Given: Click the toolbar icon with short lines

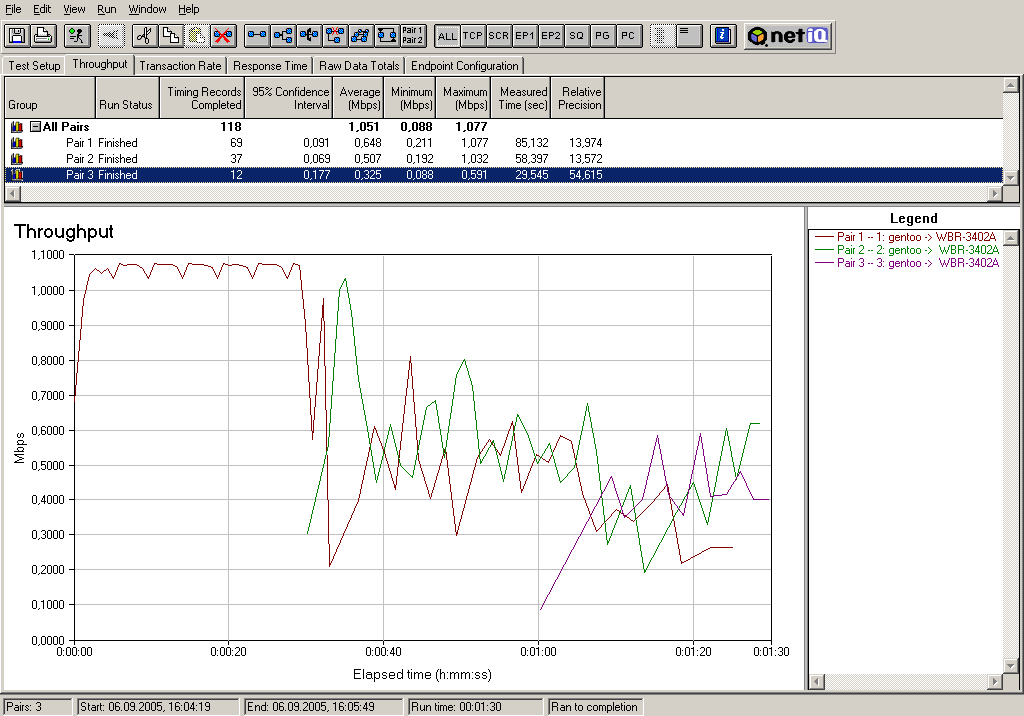Looking at the screenshot, I should (x=688, y=35).
